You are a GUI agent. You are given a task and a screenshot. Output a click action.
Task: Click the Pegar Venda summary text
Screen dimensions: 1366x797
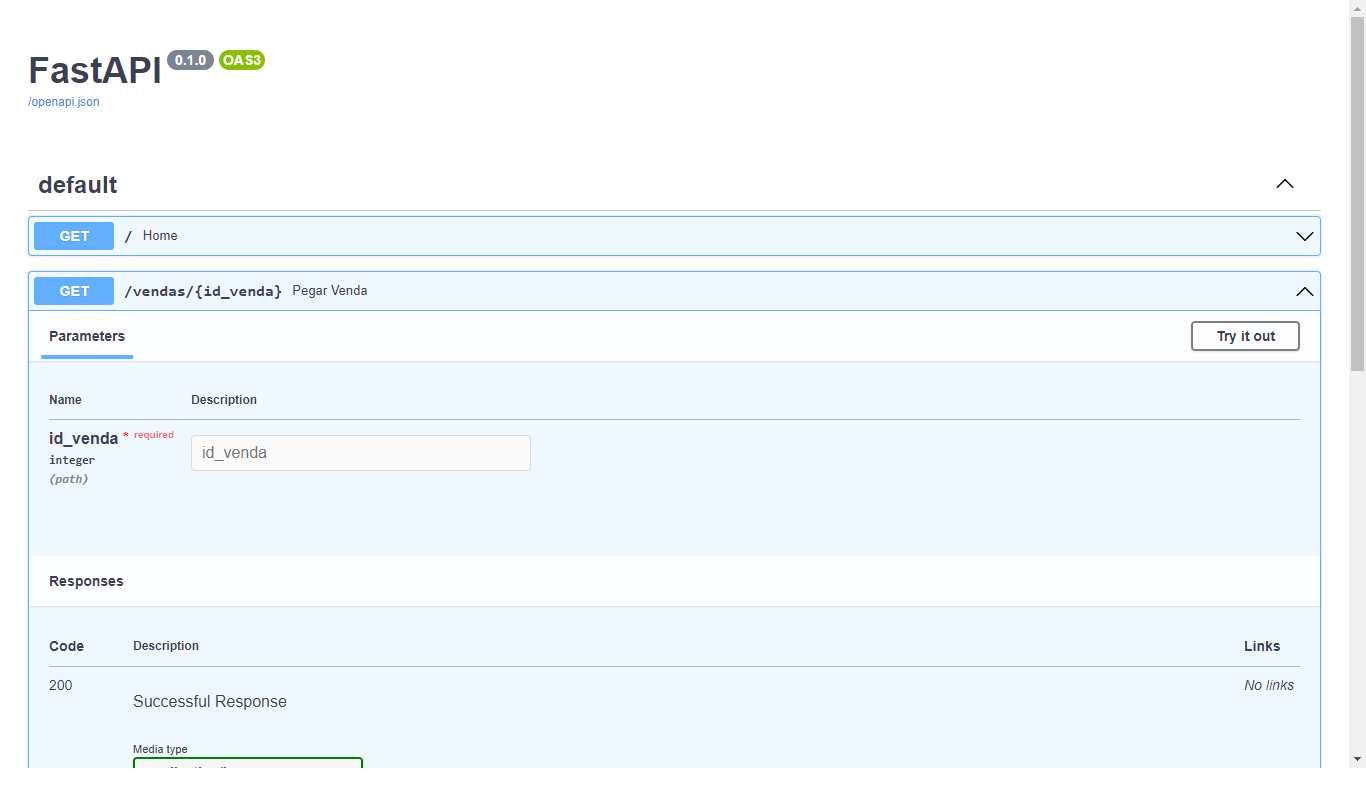click(x=330, y=291)
